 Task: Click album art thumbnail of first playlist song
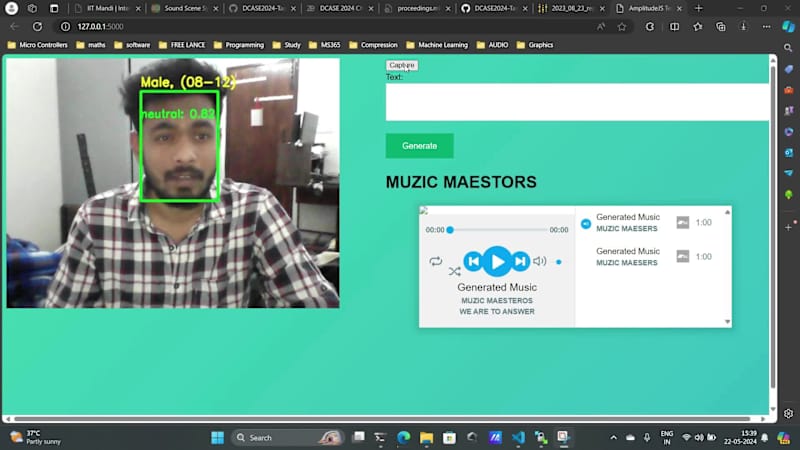coord(683,222)
